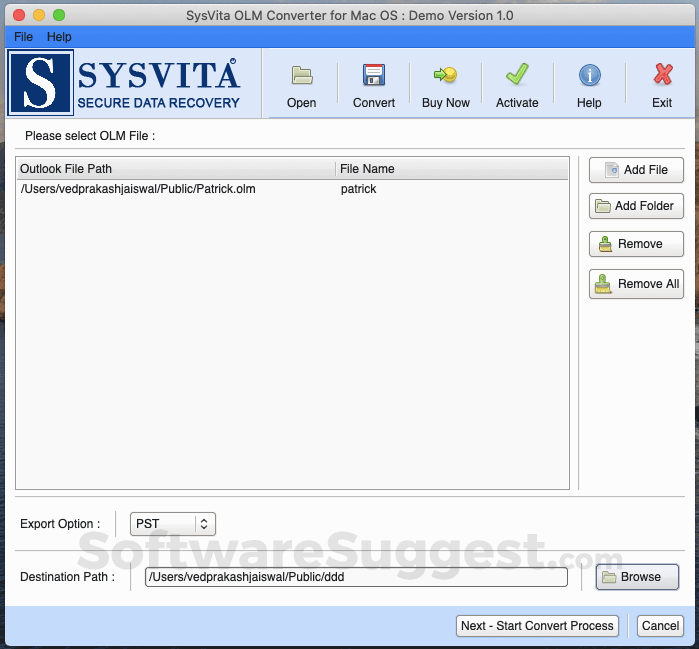Click the Activate green checkmark icon
This screenshot has width=699, height=649.
pyautogui.click(x=517, y=74)
